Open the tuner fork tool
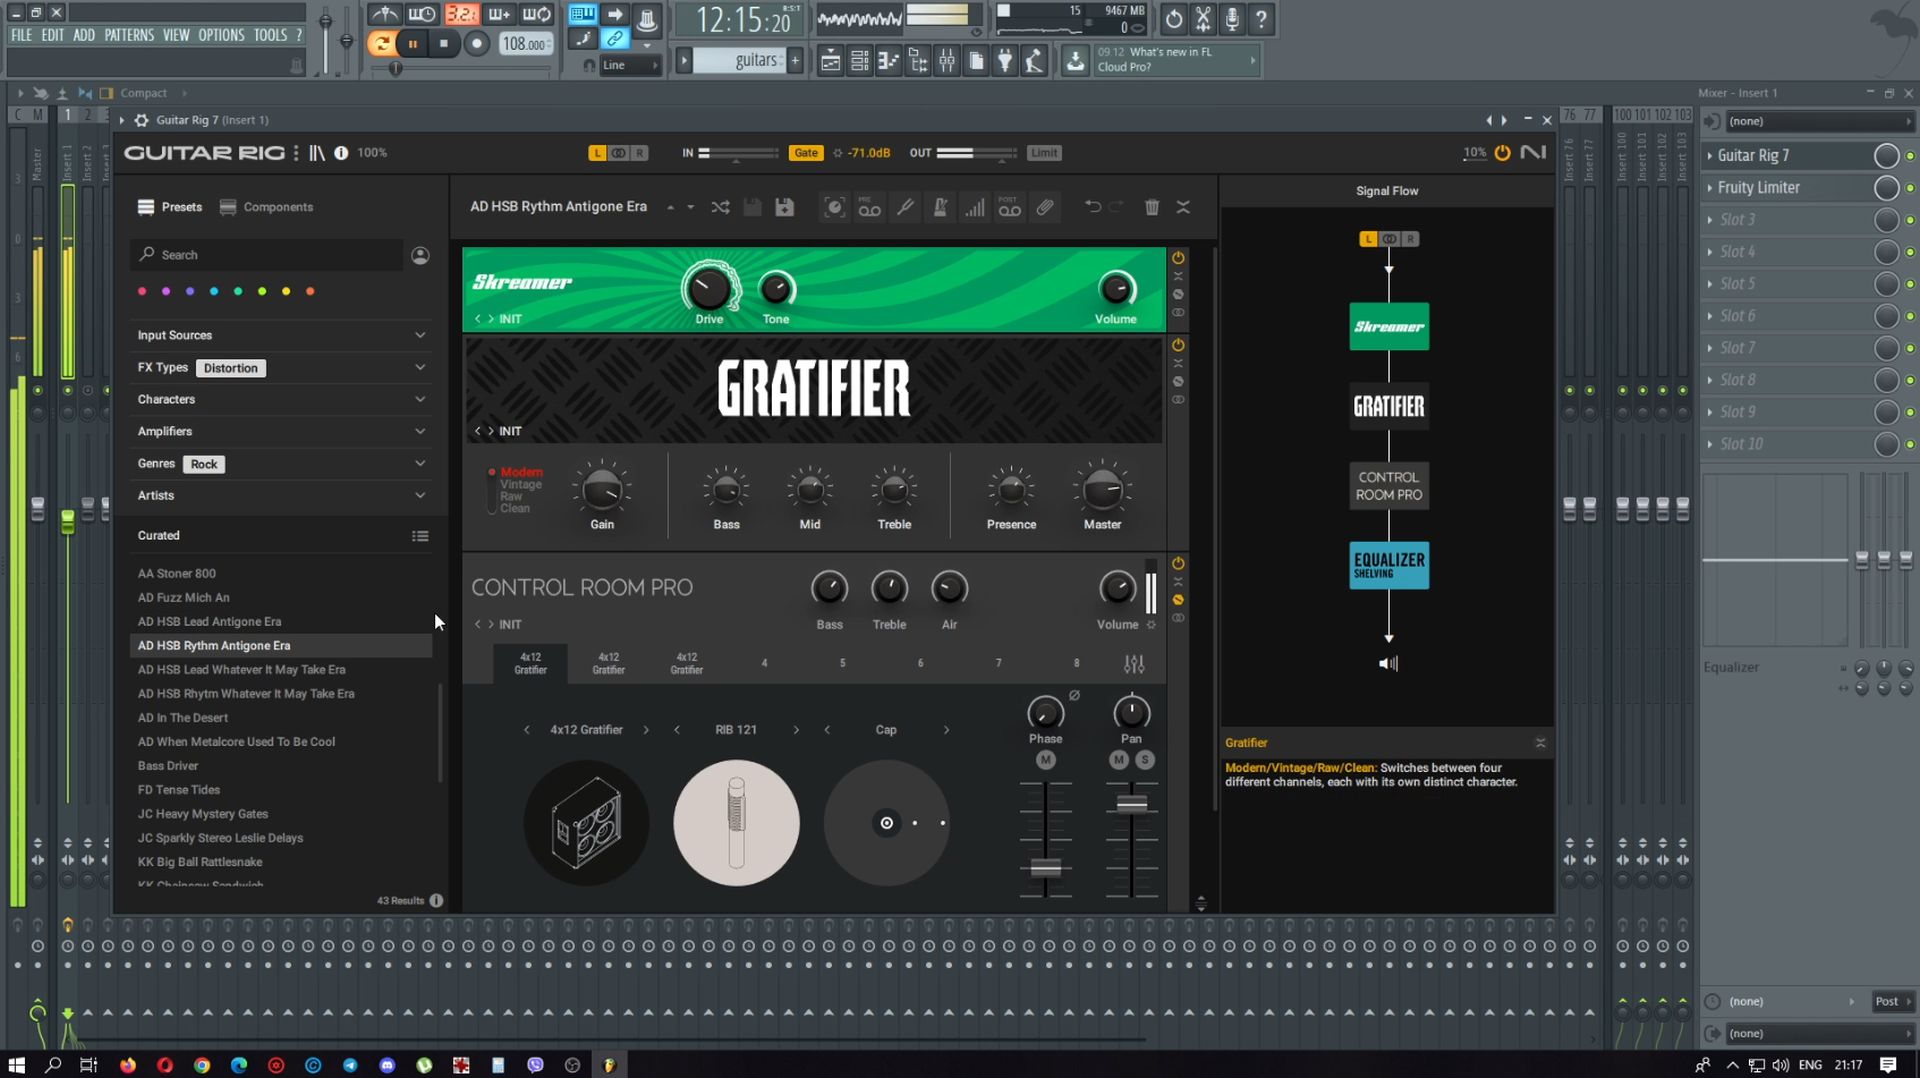 click(905, 207)
